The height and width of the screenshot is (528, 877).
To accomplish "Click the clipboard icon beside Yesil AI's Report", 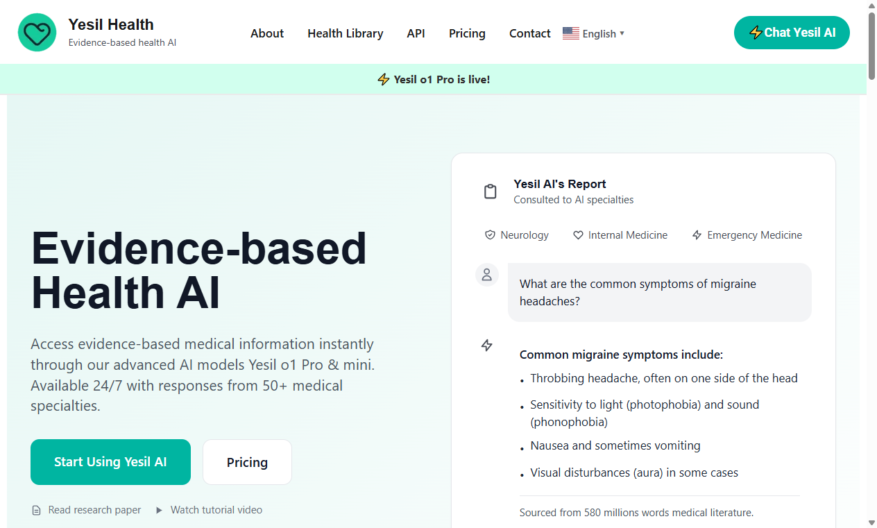I will 490,191.
